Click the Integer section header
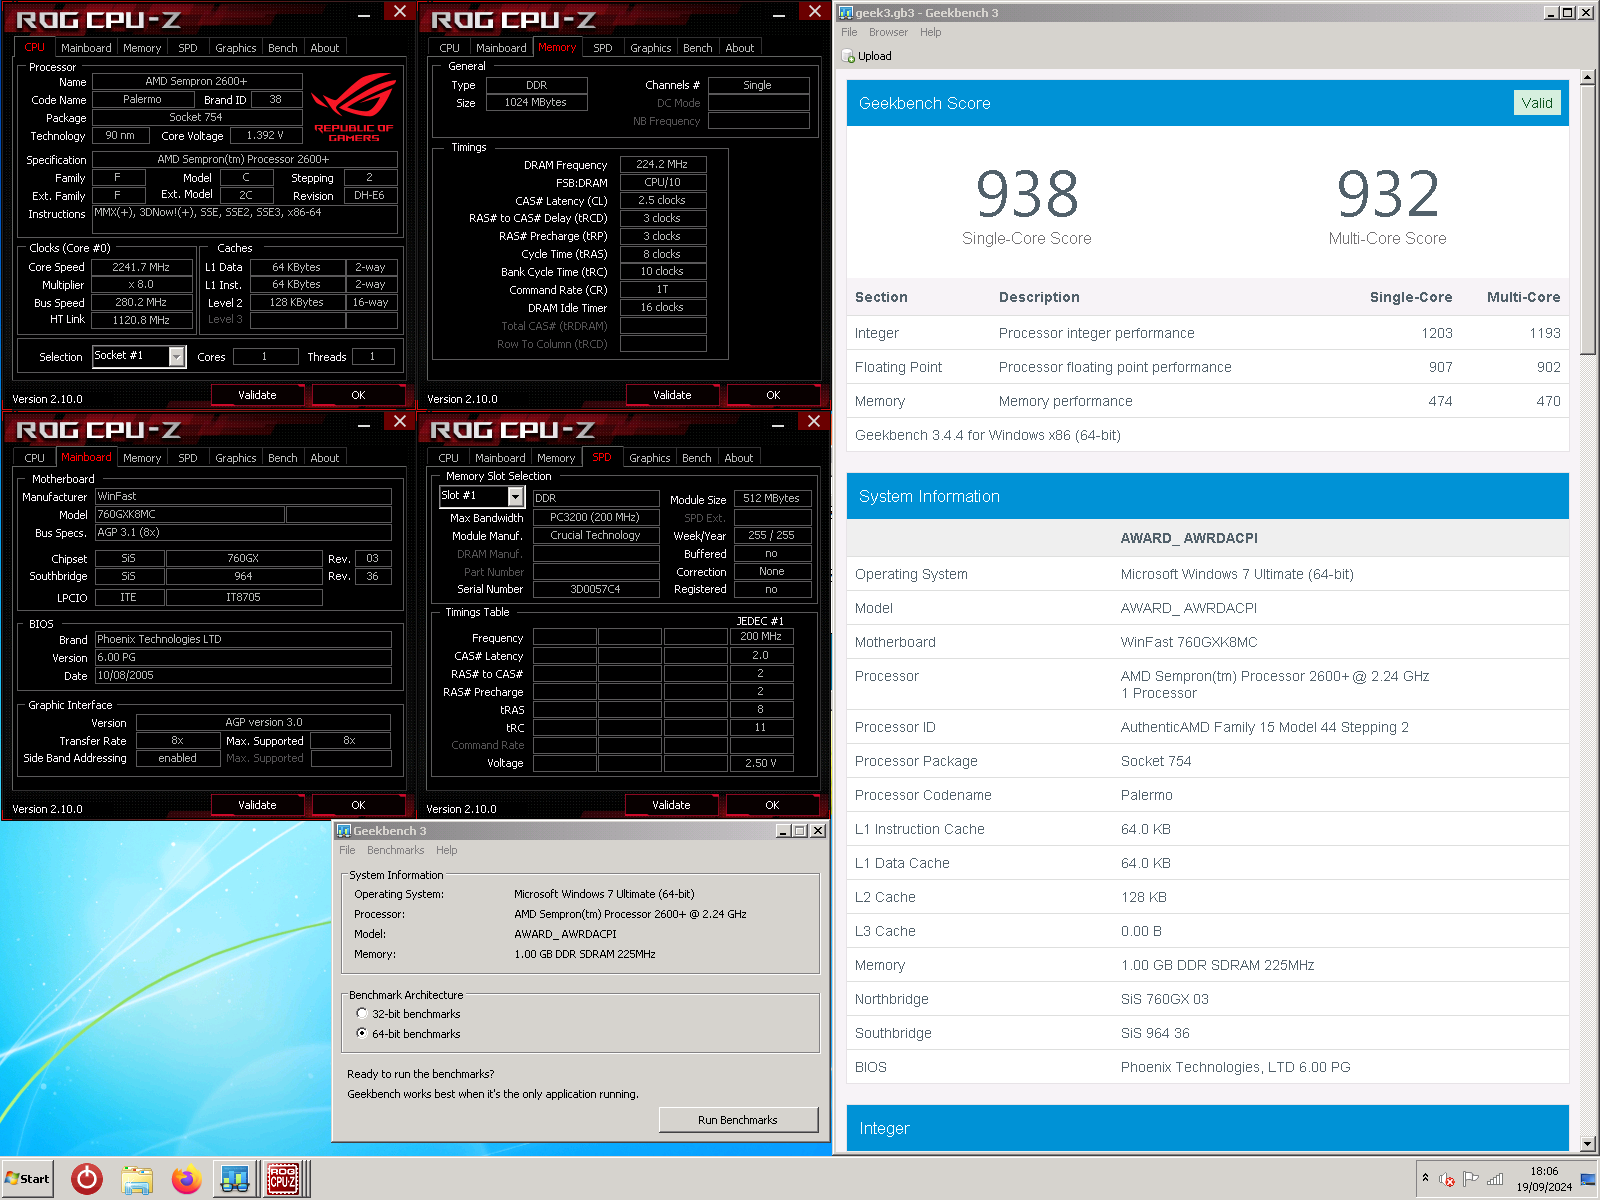Screen dimensions: 1600x1200 (1208, 1128)
